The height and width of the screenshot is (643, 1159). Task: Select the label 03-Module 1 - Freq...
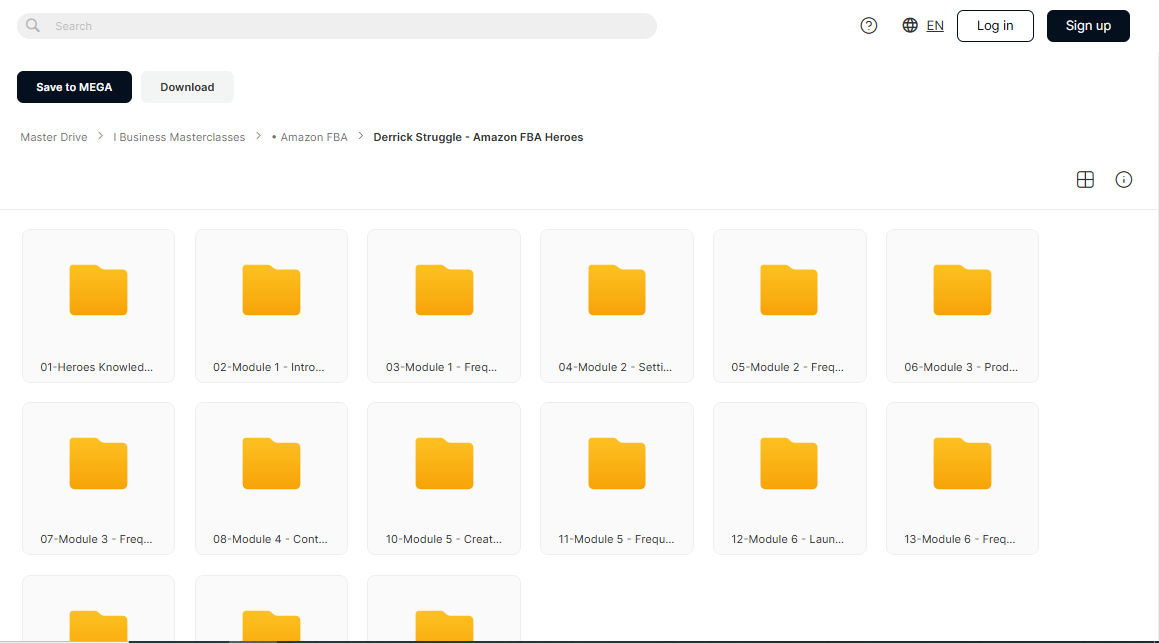(x=441, y=367)
